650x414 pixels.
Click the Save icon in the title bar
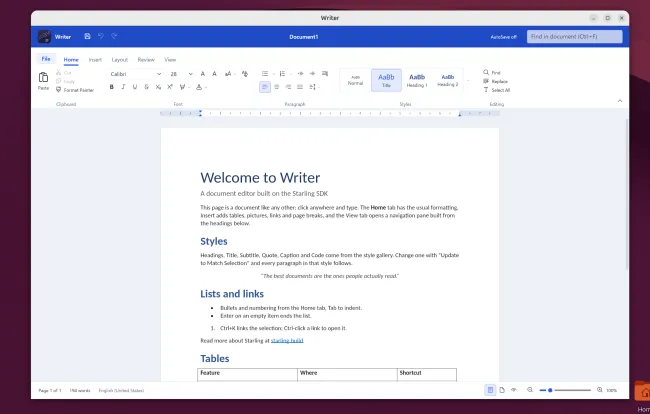coord(87,36)
